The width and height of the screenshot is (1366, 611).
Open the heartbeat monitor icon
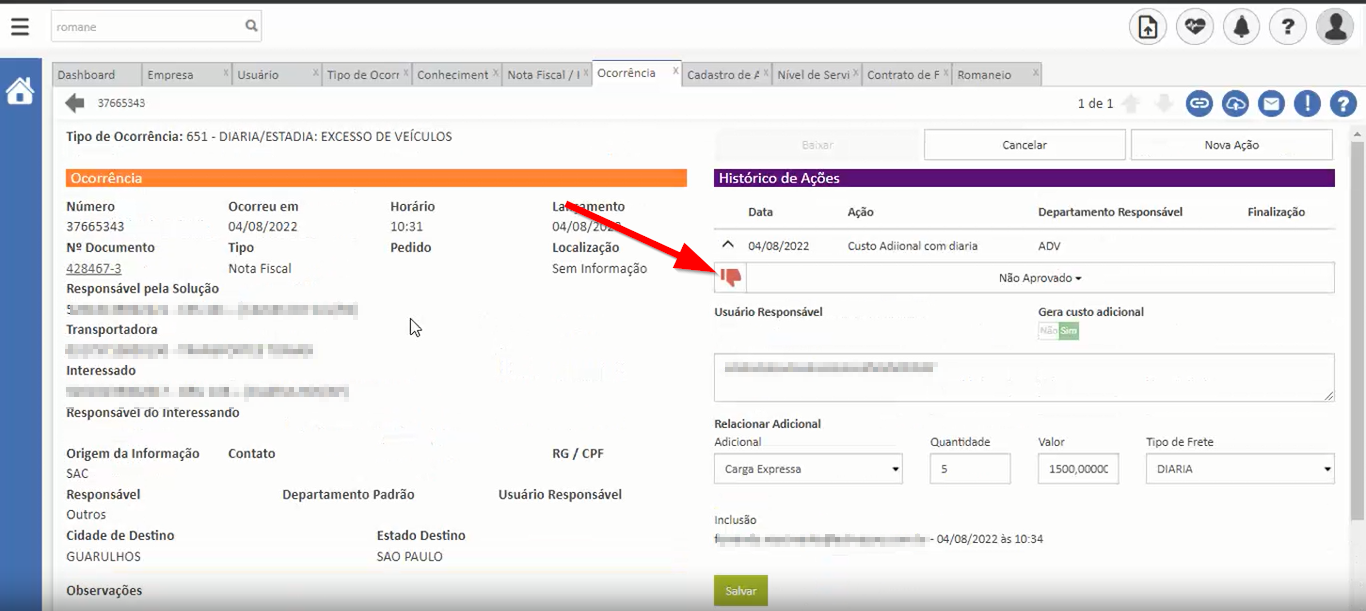point(1195,27)
